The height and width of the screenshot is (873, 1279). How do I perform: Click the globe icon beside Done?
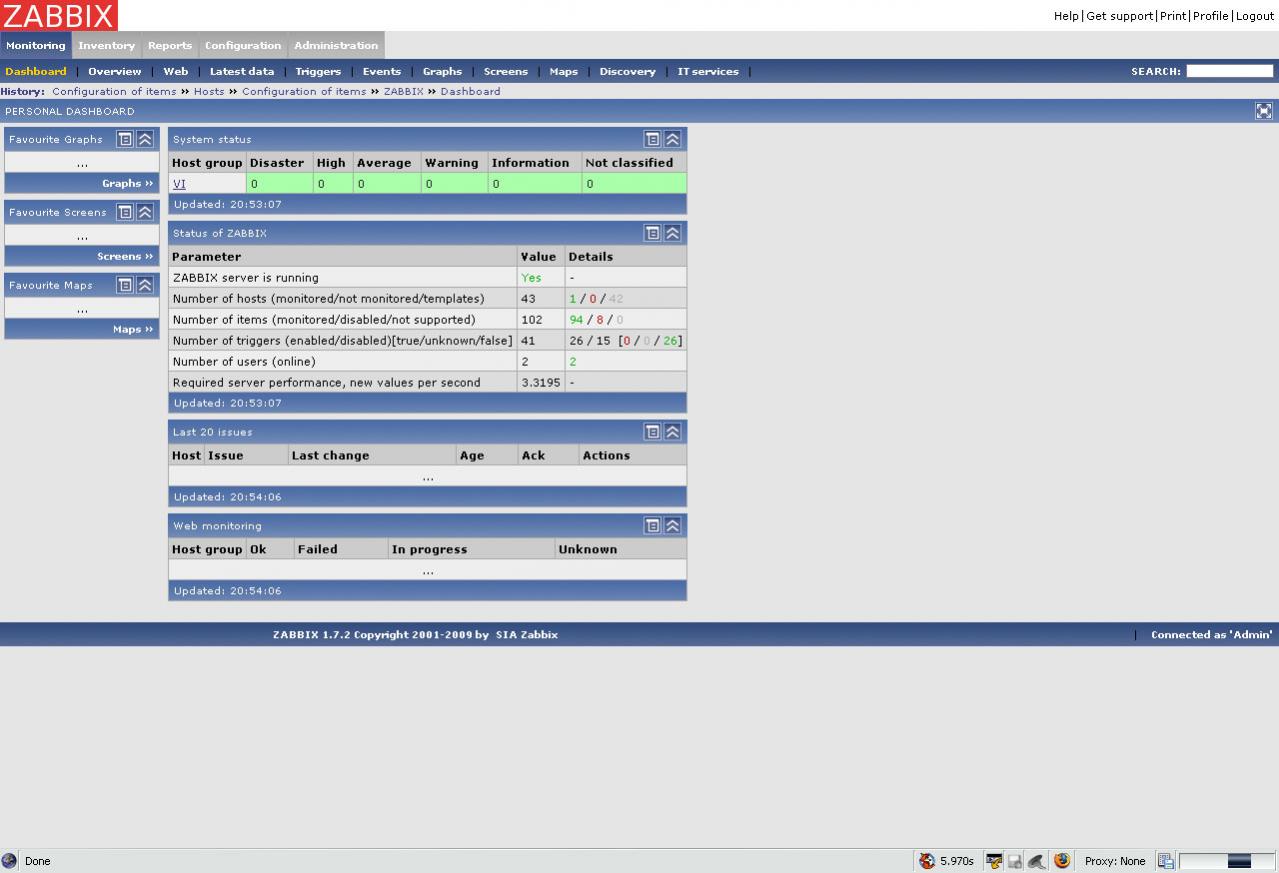point(10,861)
